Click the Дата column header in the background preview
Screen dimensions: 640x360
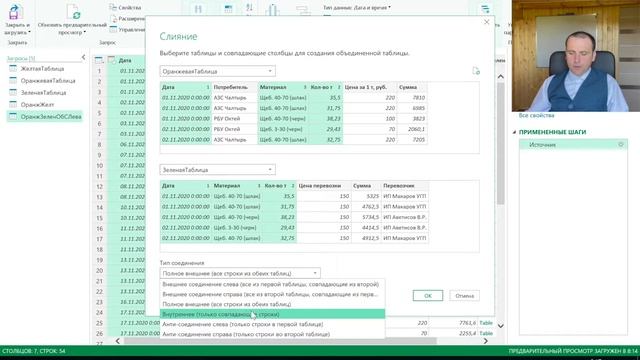(127, 60)
